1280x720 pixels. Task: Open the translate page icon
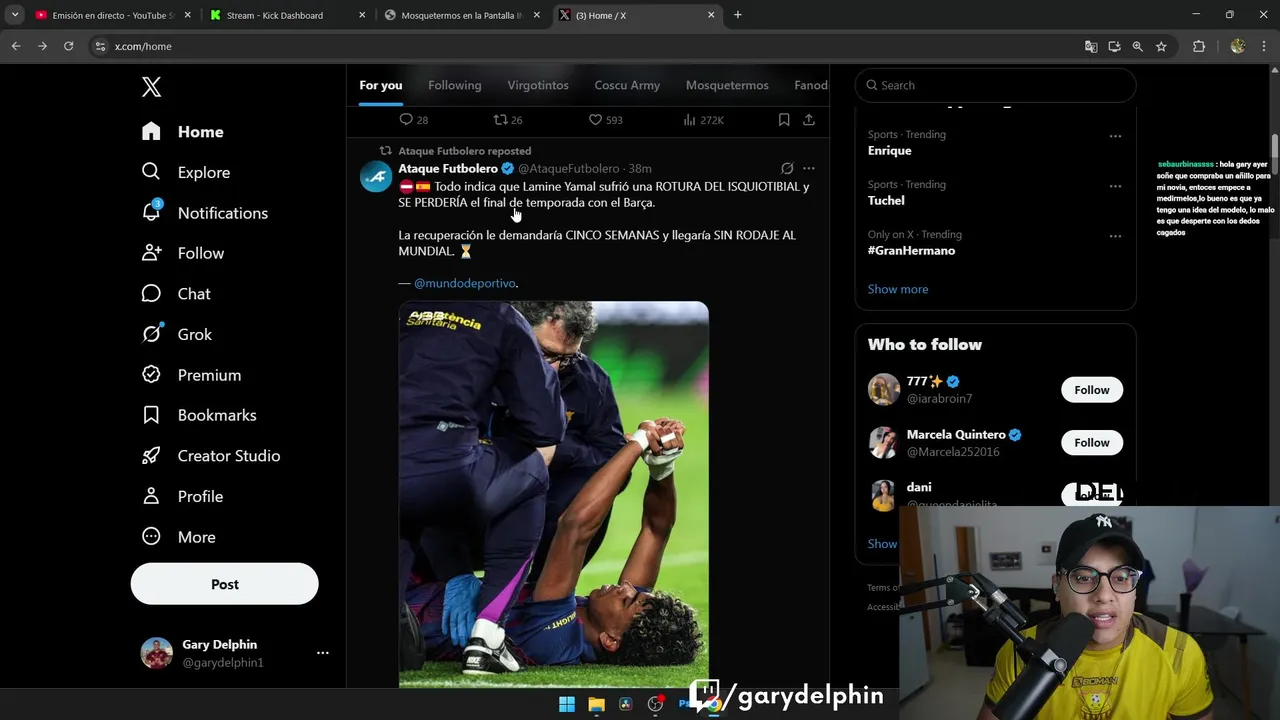[x=1091, y=46]
